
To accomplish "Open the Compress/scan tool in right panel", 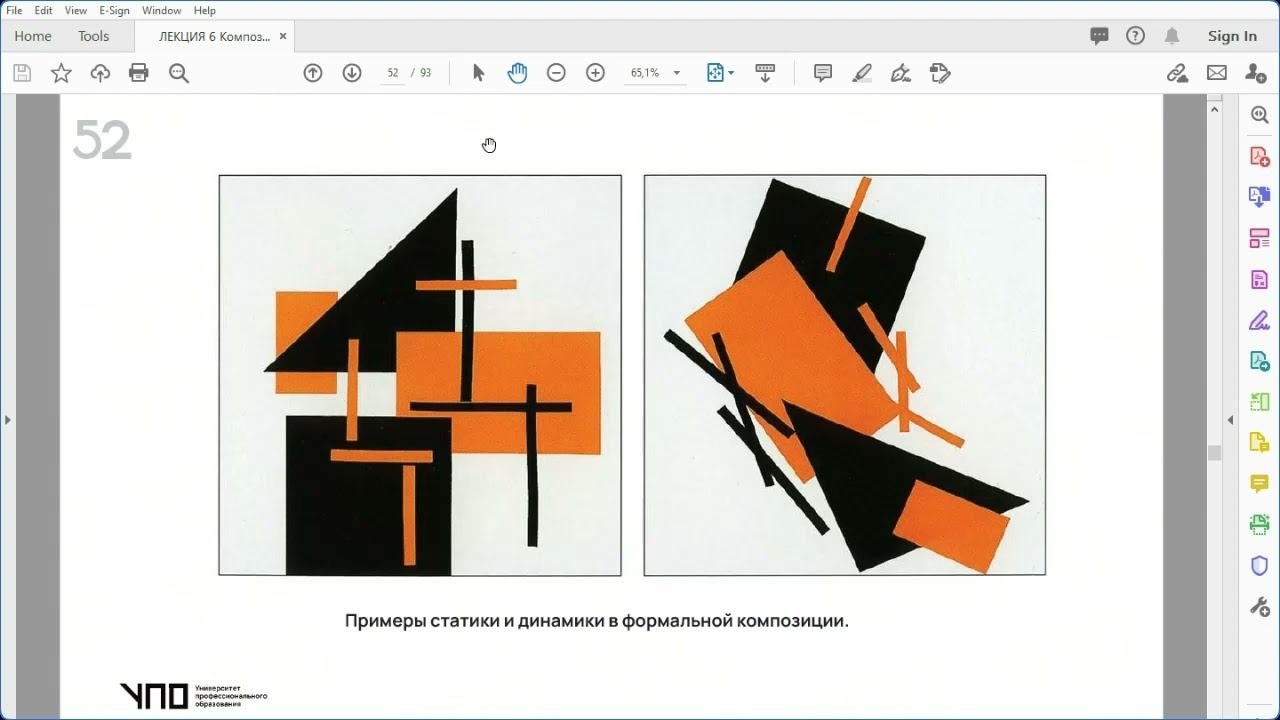I will coord(1260,402).
